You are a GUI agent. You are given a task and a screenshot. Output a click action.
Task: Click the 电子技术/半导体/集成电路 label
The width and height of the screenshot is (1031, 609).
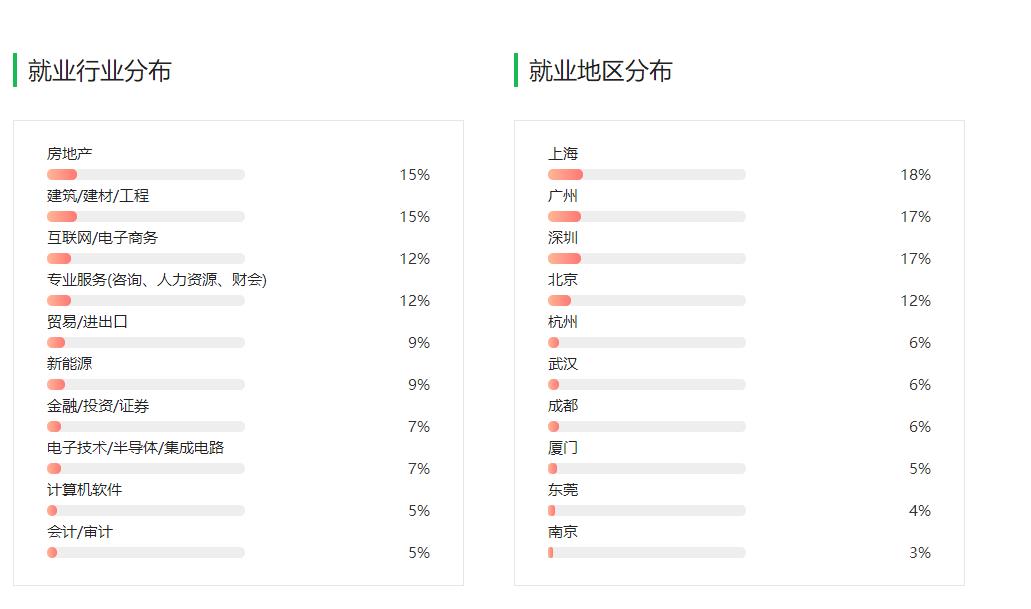[x=135, y=448]
